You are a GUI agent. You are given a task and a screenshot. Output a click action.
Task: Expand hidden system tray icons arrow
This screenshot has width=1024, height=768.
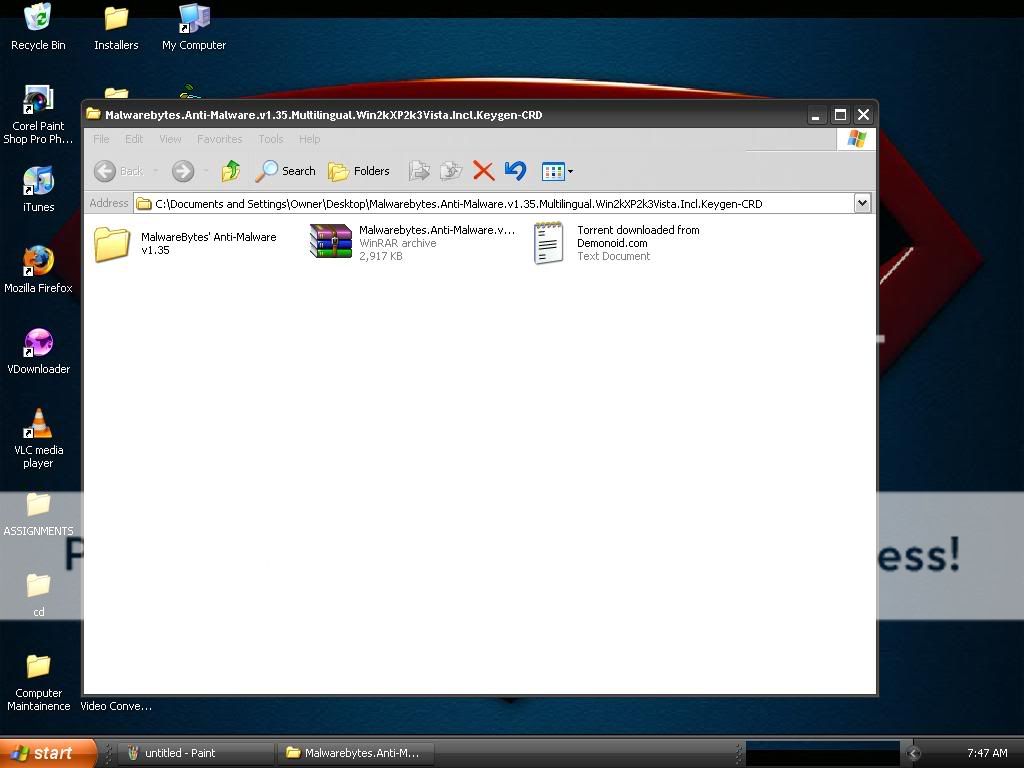click(913, 753)
